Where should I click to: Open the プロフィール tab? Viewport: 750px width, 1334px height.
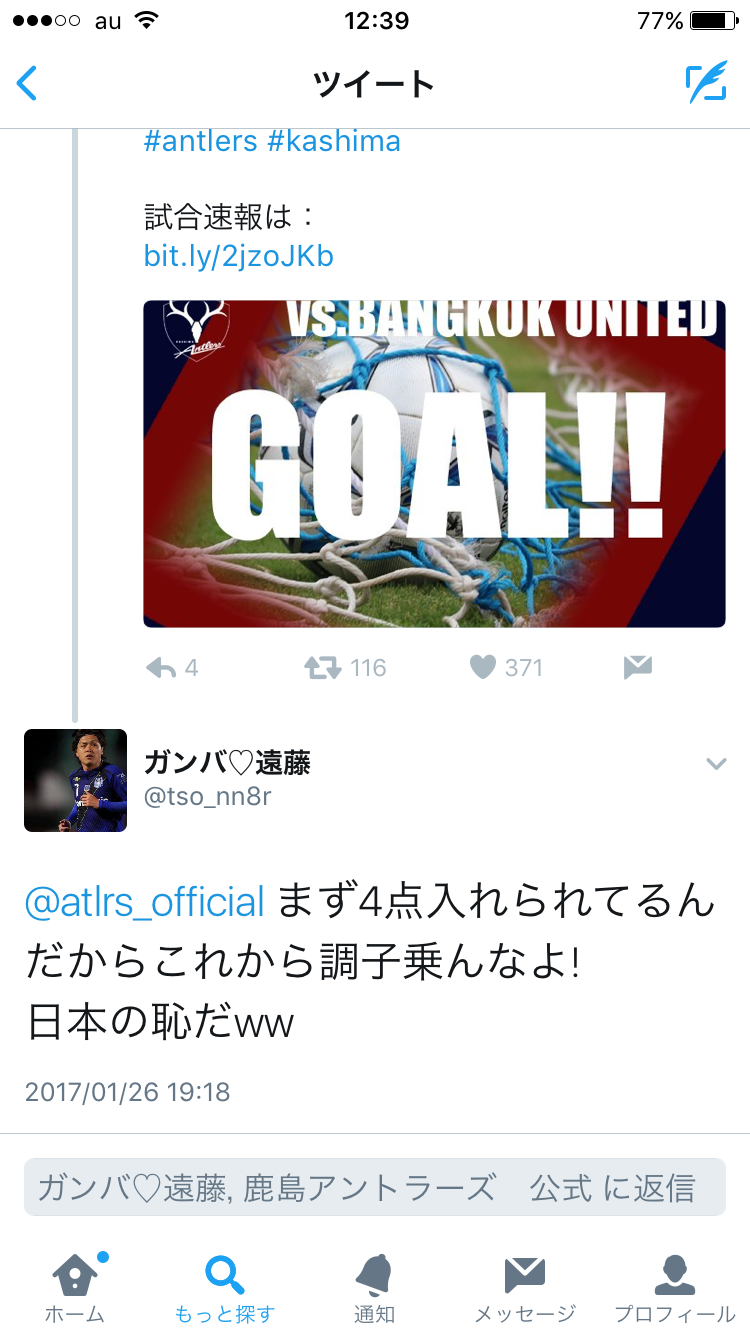675,1287
